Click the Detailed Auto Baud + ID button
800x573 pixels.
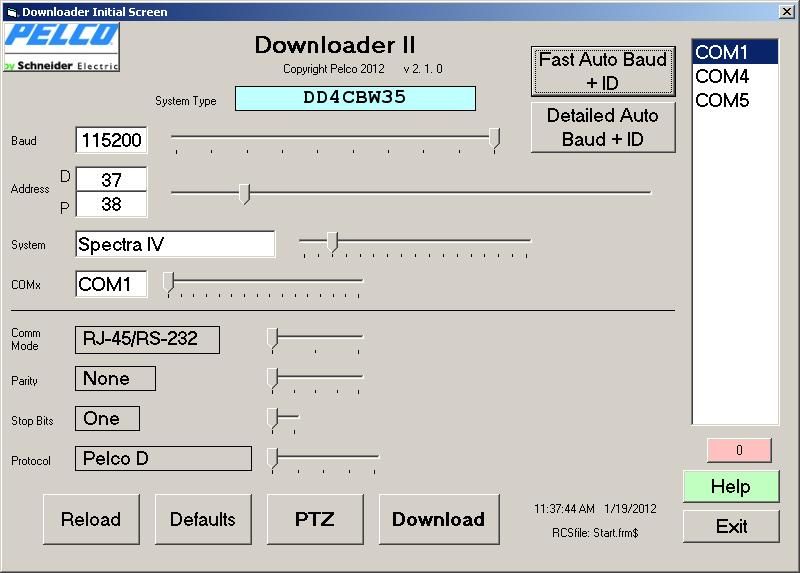click(x=603, y=127)
